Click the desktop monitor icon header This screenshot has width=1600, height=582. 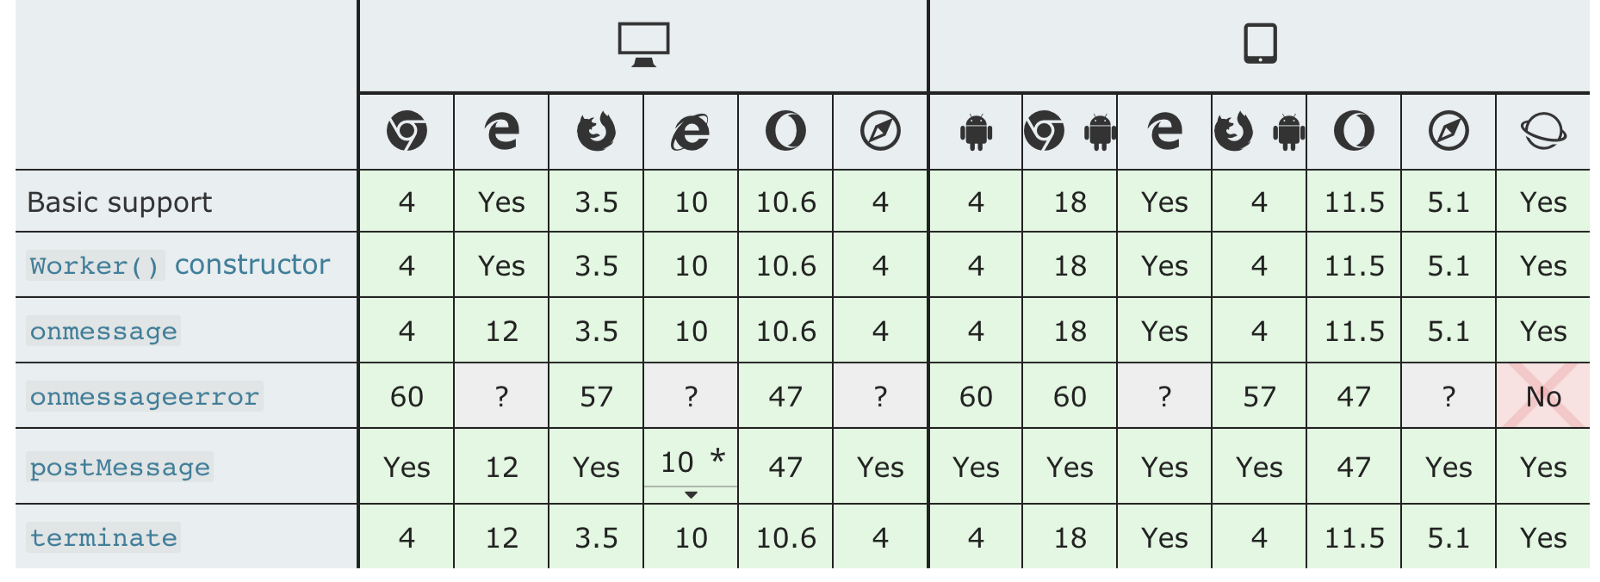(x=643, y=45)
